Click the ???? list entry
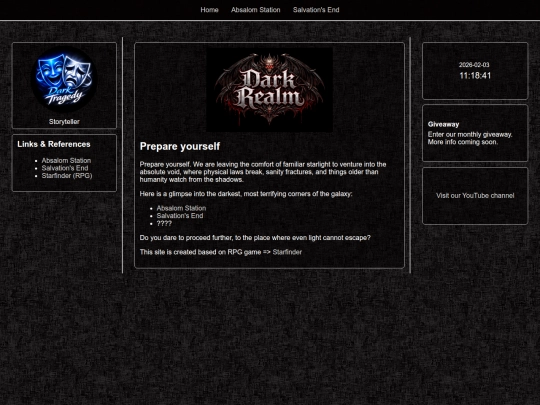The width and height of the screenshot is (540, 405). point(164,223)
